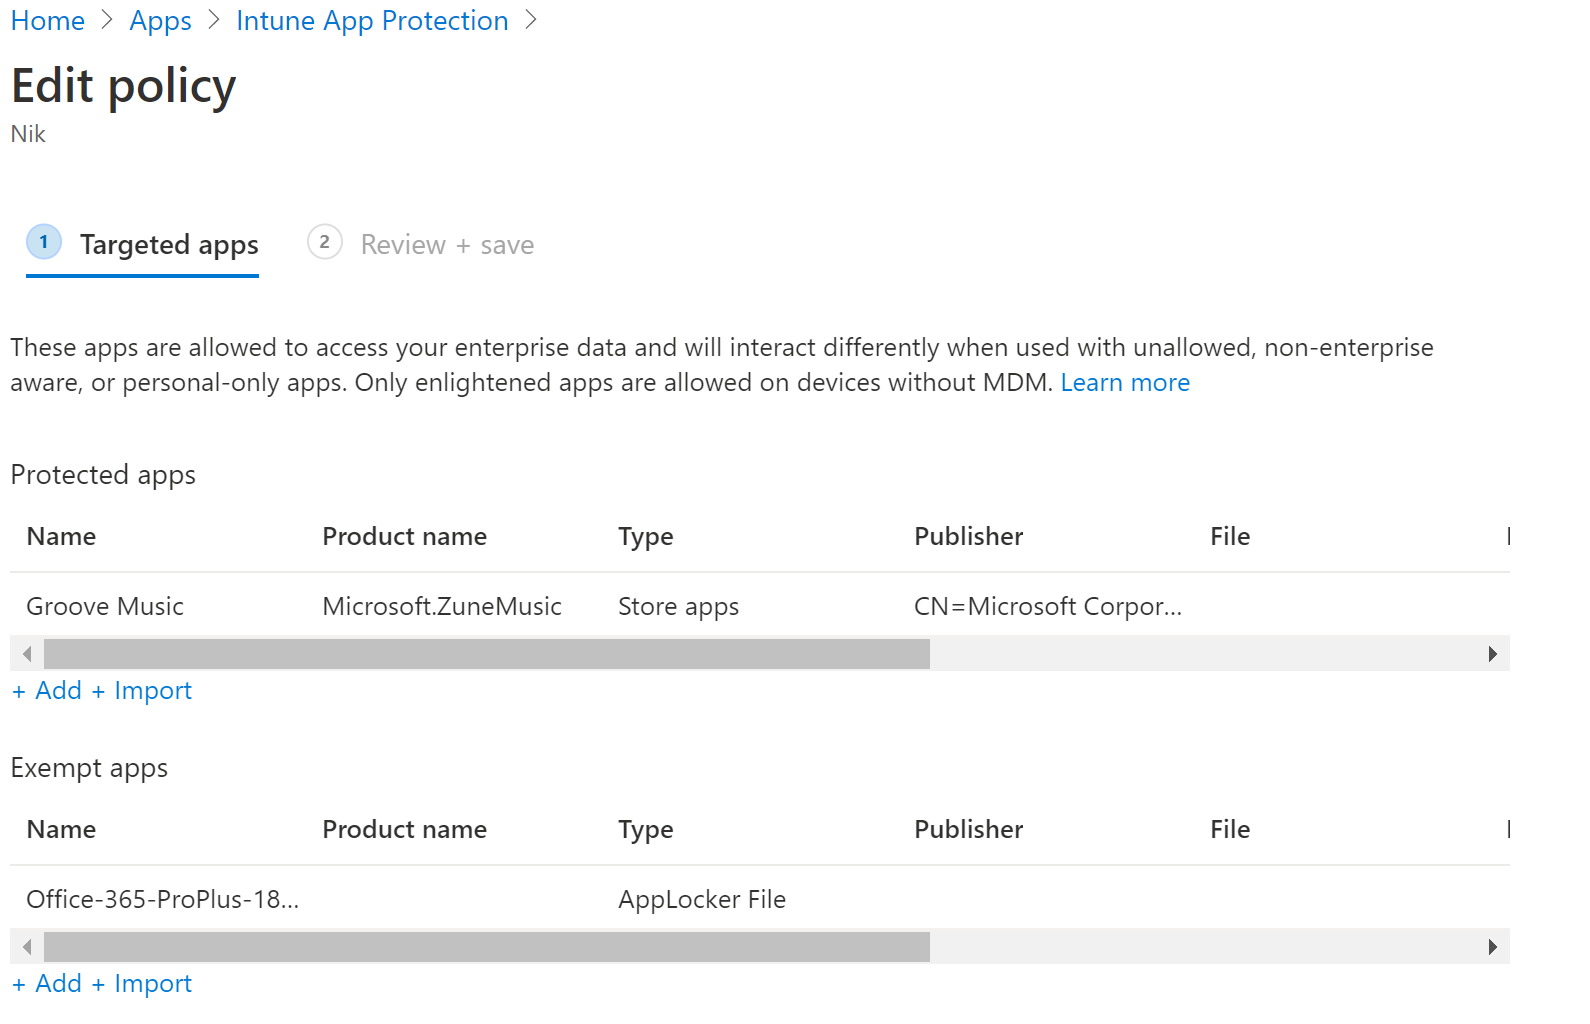Screen dimensions: 1590x1024
Task: Click Protected apps horizontal scrollbar thumb
Action: pos(486,654)
